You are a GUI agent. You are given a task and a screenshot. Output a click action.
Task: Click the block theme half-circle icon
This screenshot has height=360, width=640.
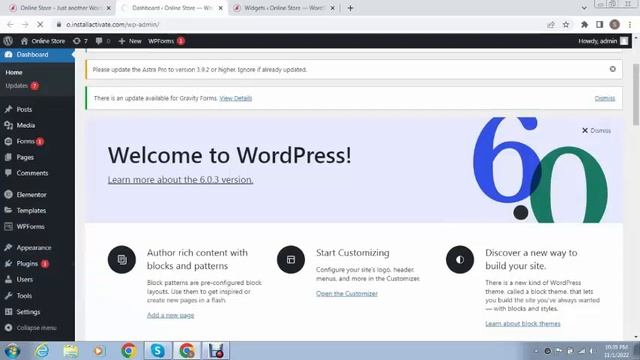click(460, 260)
